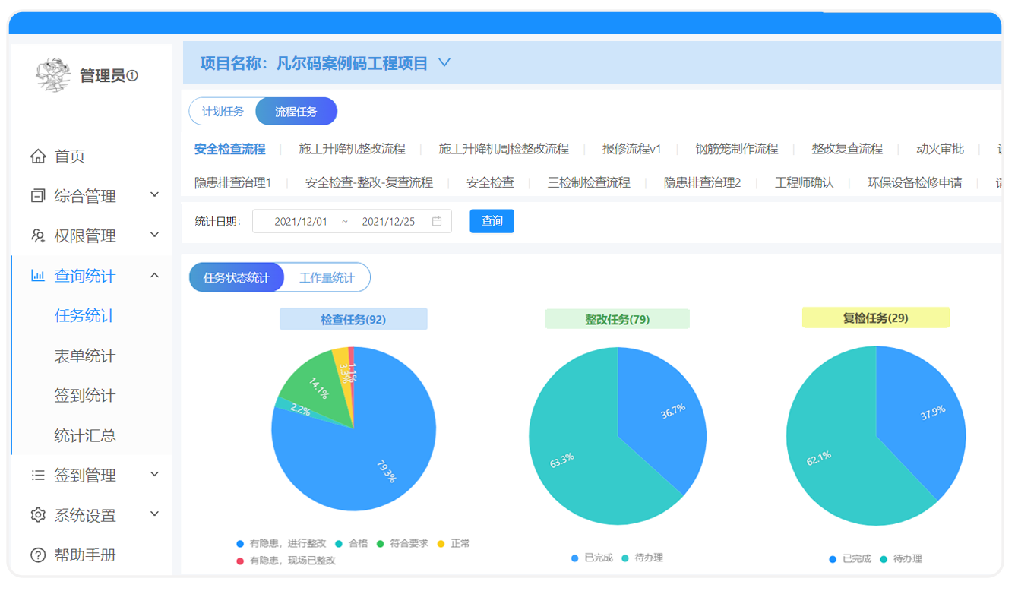Click the 查询统计 chart icon
The image size is (1018, 591).
pos(38,276)
